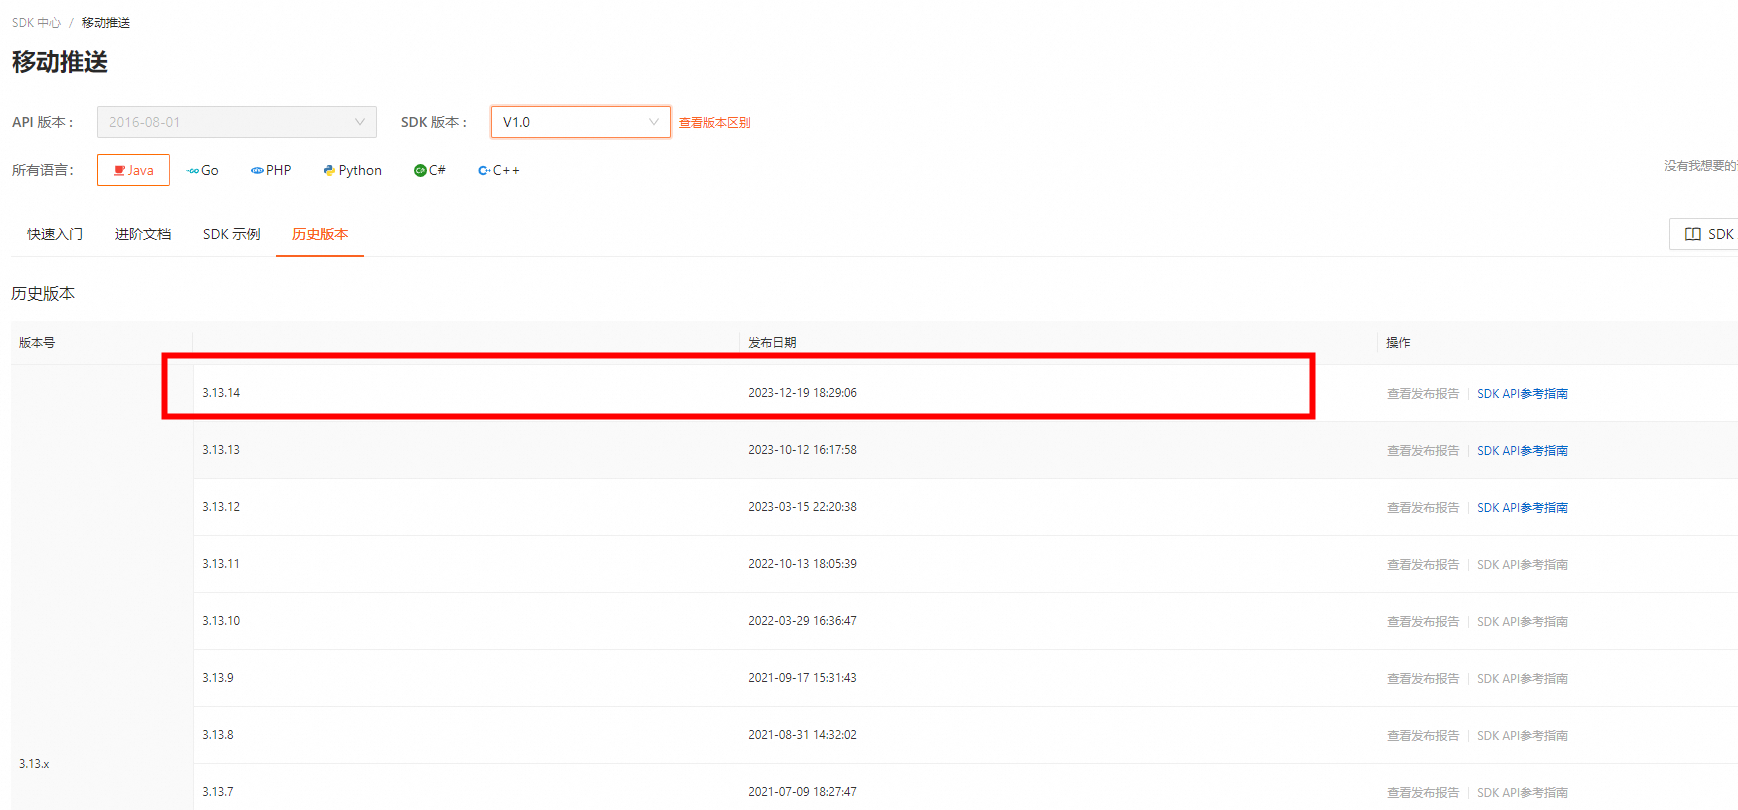
Task: Open SDK API参考指南 for version 3.13.9
Action: pos(1522,679)
